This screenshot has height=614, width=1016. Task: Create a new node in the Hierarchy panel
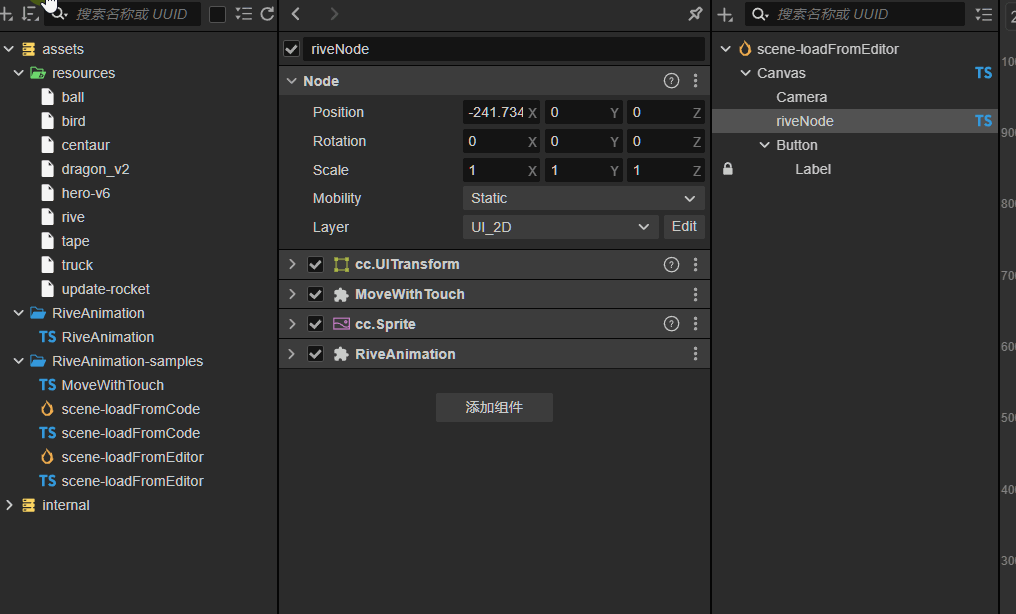click(x=725, y=14)
